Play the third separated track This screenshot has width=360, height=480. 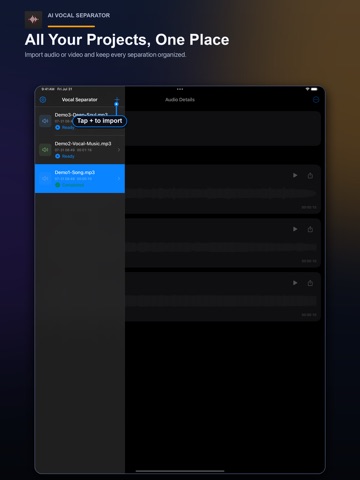295,283
